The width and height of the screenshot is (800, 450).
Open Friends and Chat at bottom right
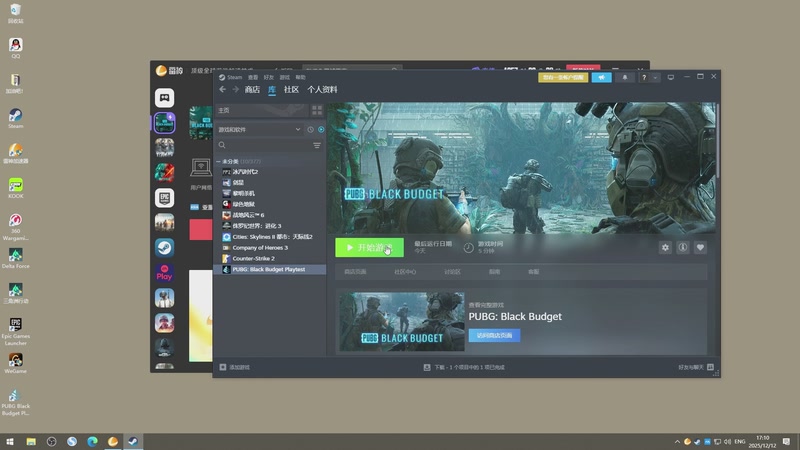click(696, 367)
